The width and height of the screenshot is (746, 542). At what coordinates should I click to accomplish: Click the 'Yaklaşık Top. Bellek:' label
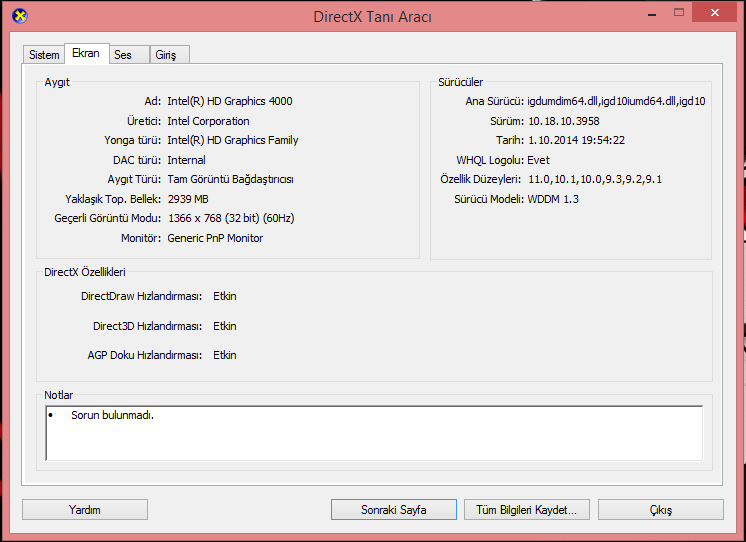coord(113,199)
